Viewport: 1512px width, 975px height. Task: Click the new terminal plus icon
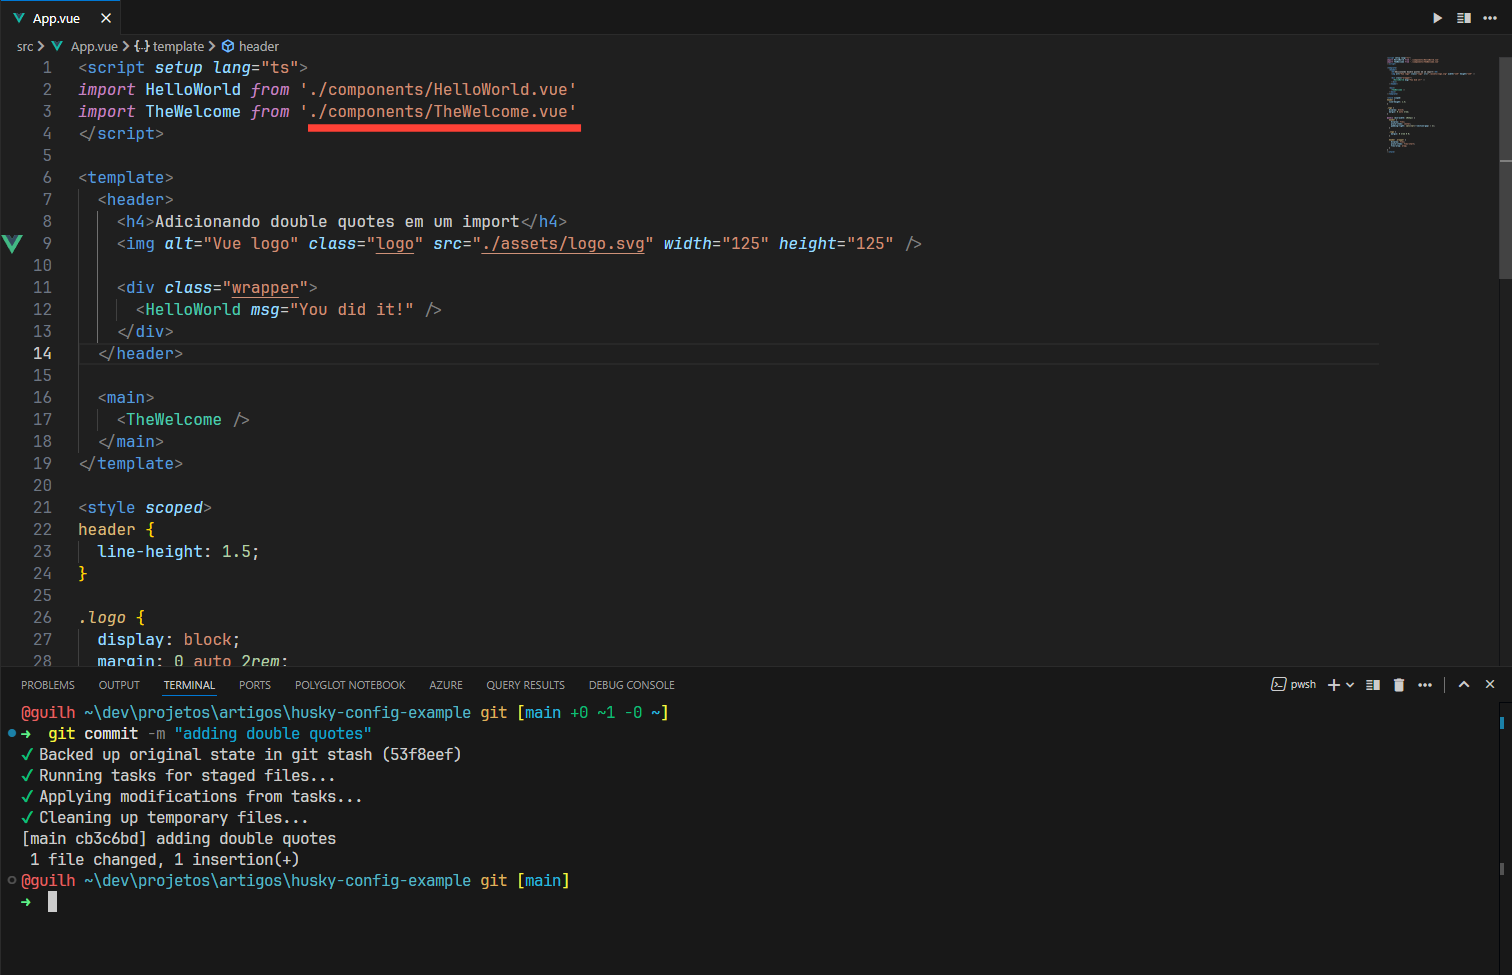point(1333,685)
